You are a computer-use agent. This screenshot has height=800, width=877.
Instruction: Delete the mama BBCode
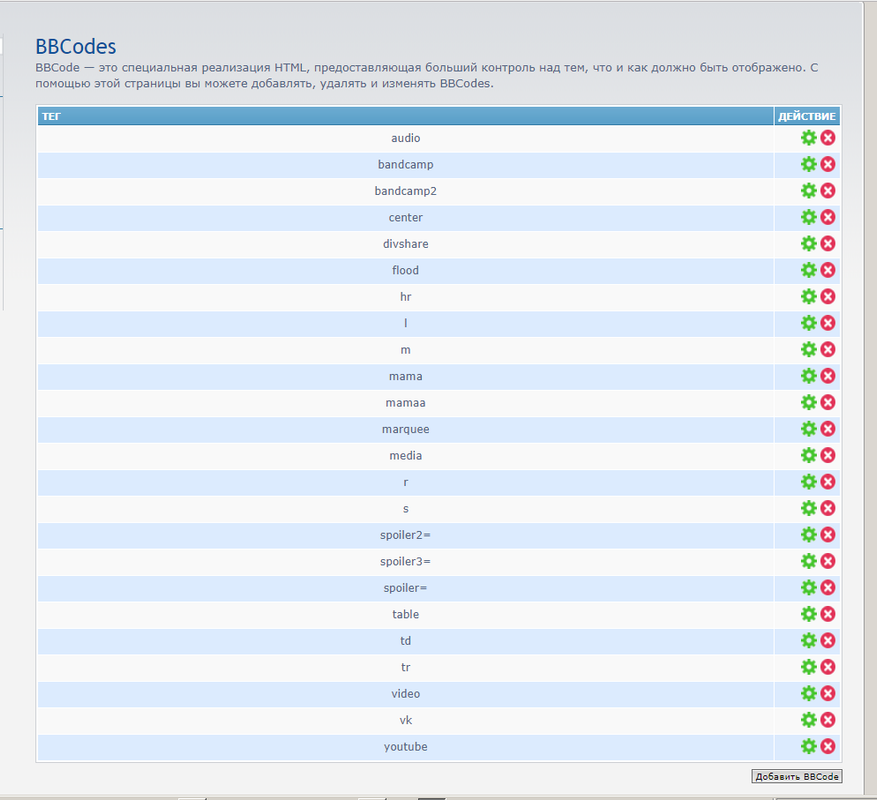click(828, 376)
